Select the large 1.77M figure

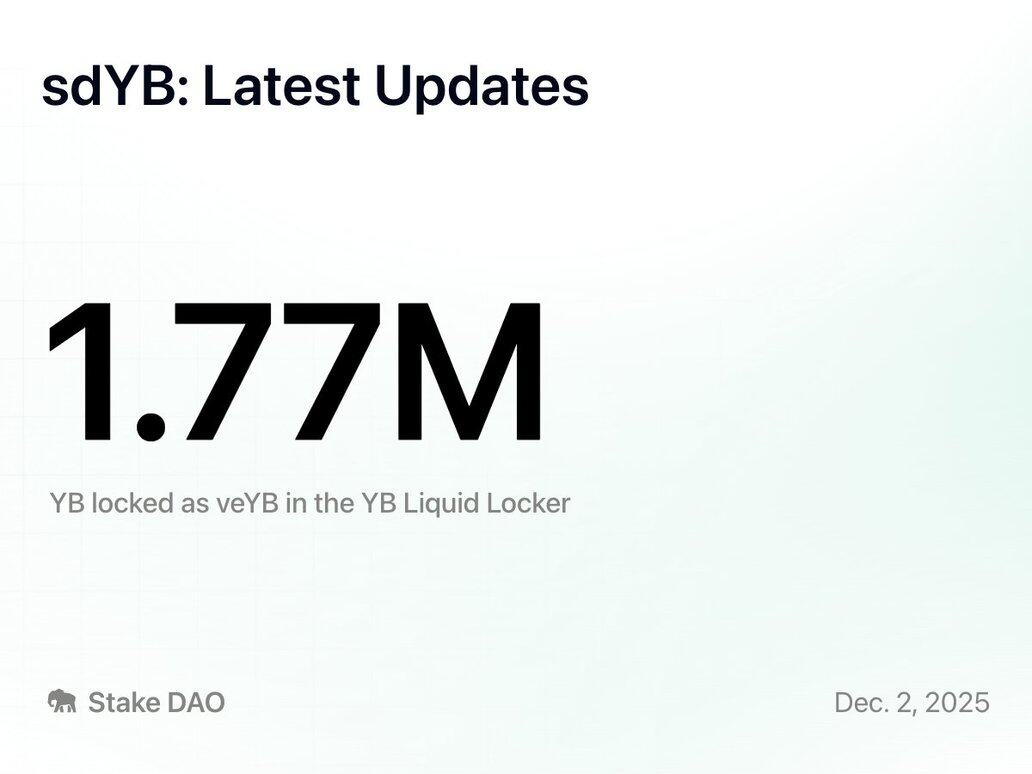297,372
